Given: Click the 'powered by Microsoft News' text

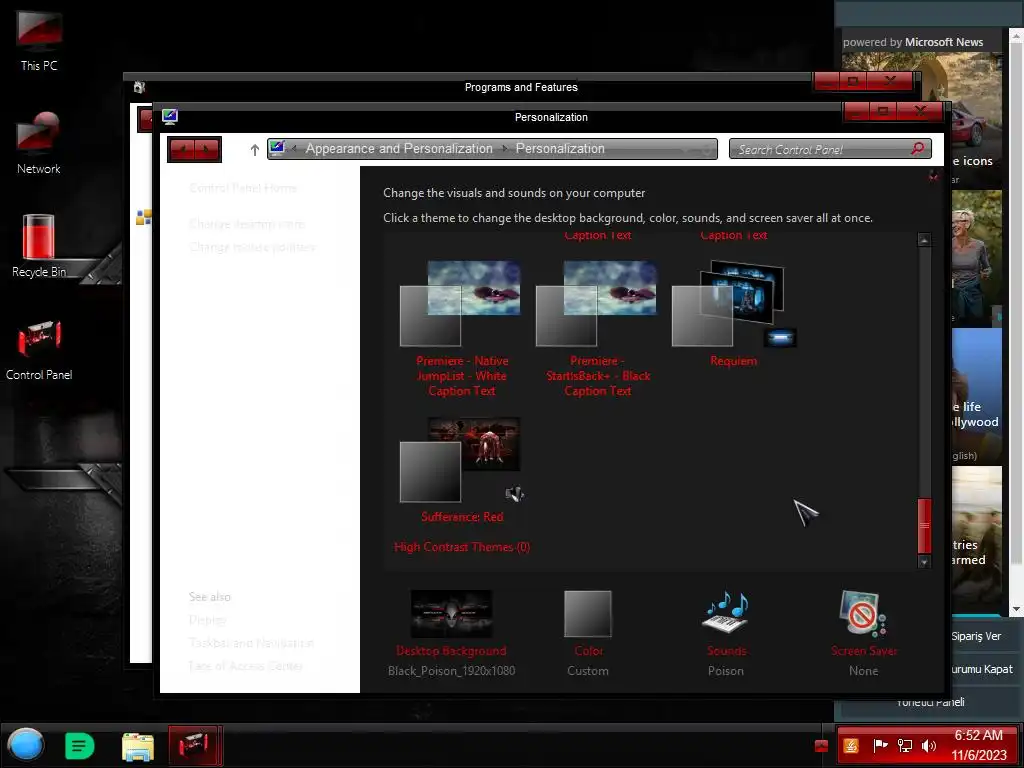Looking at the screenshot, I should [913, 42].
